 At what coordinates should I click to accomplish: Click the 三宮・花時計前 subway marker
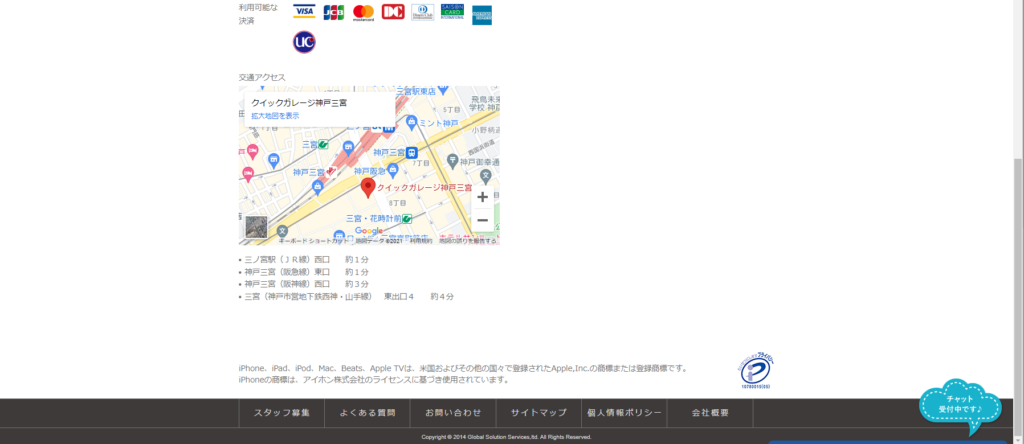[407, 219]
